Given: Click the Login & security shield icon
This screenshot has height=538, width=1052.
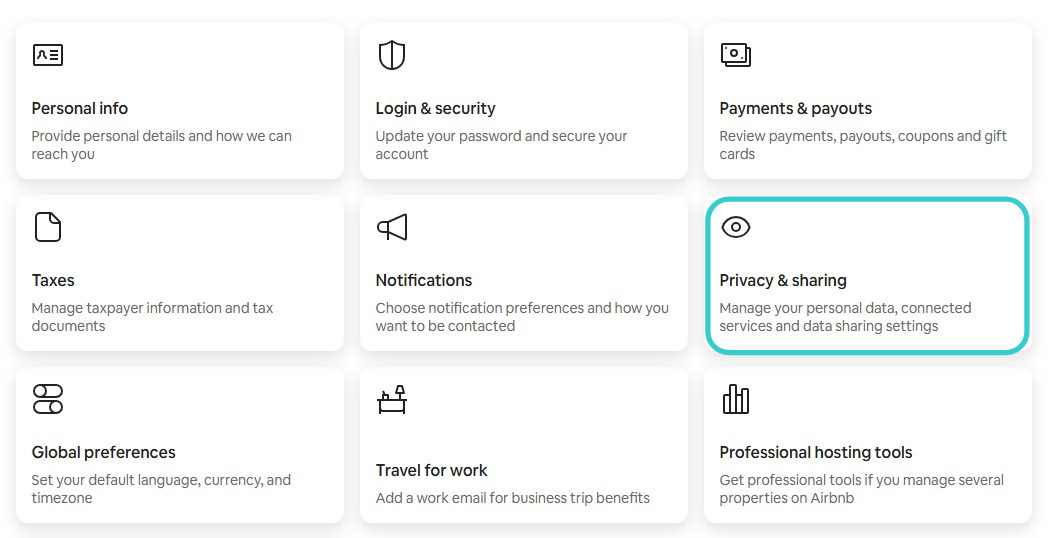Looking at the screenshot, I should tap(392, 55).
